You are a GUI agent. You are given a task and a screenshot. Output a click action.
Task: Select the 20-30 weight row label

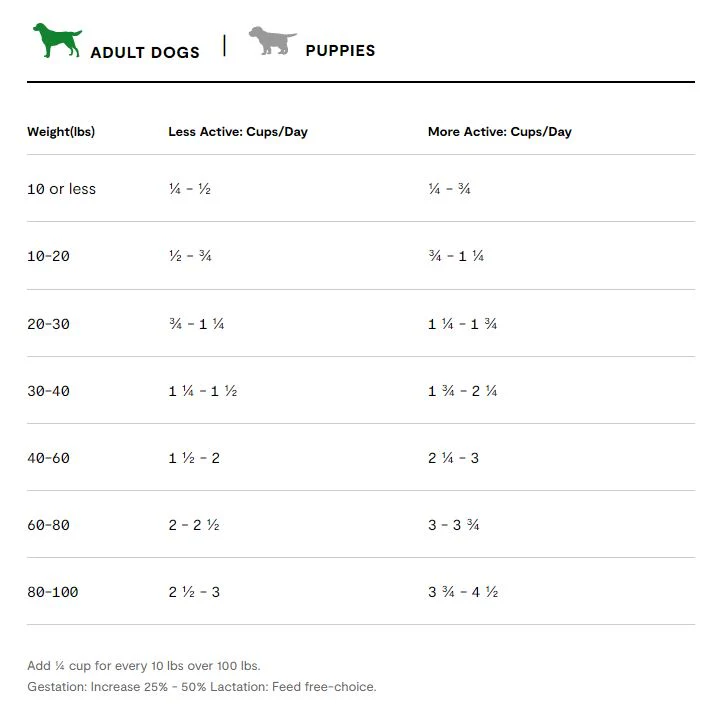point(48,324)
